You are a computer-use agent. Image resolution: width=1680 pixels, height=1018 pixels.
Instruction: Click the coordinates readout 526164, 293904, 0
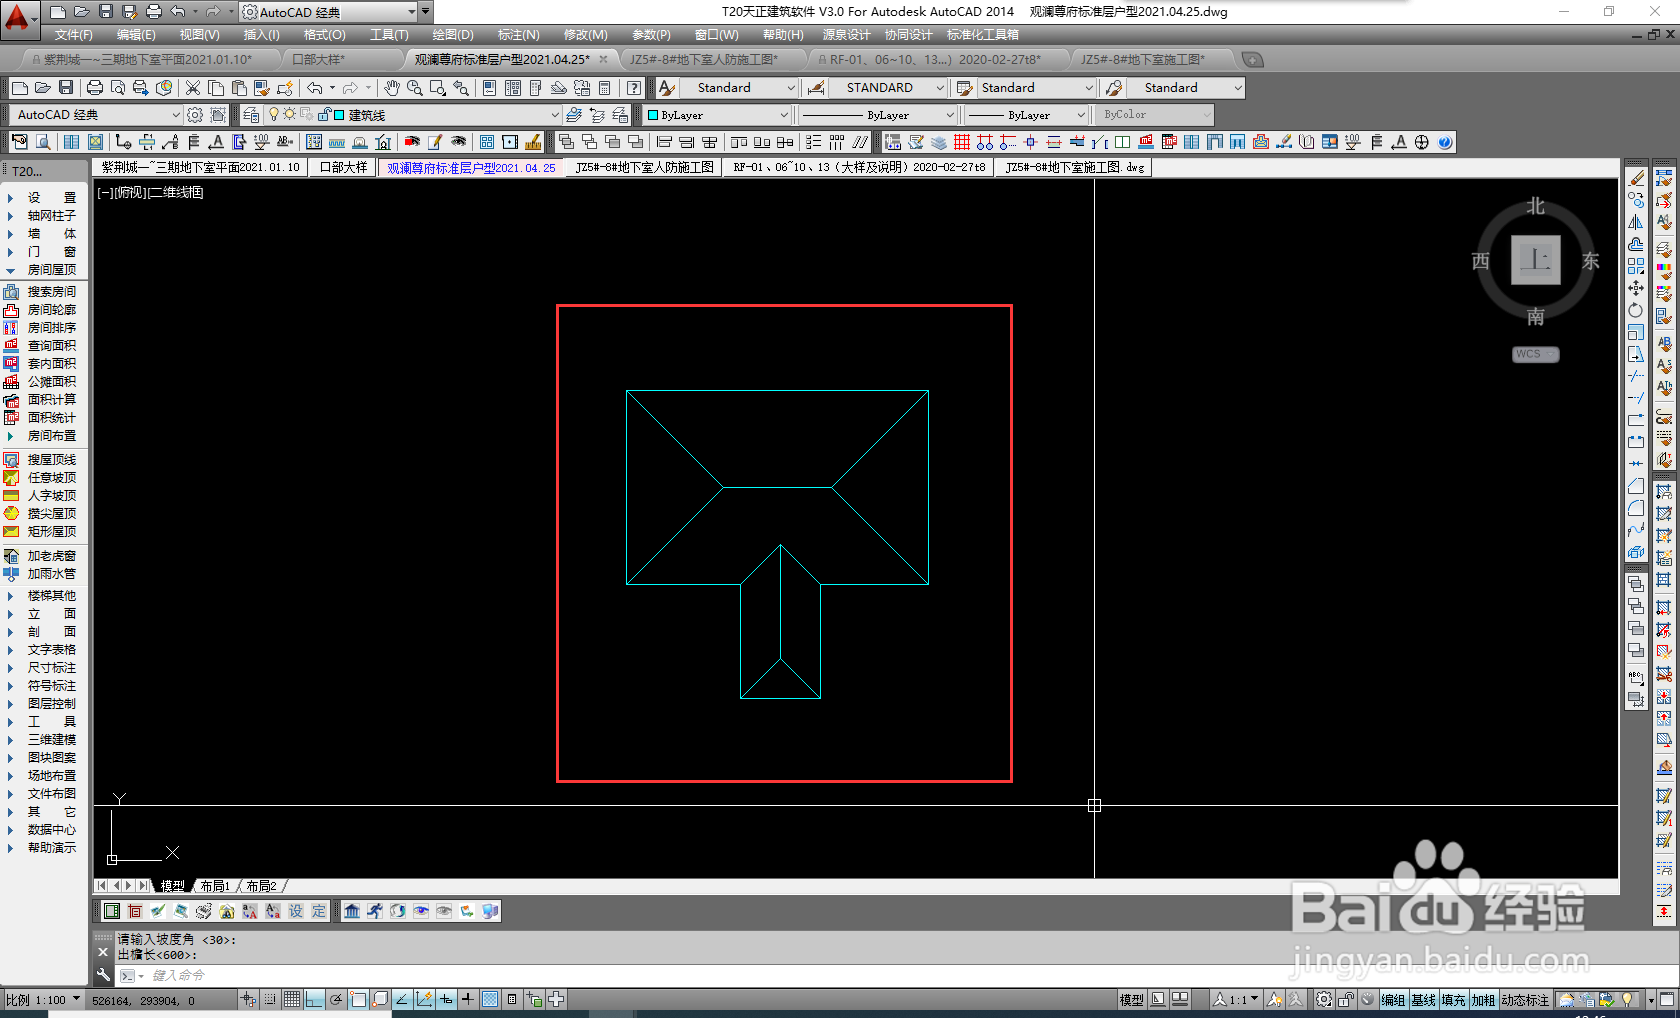coord(144,1000)
